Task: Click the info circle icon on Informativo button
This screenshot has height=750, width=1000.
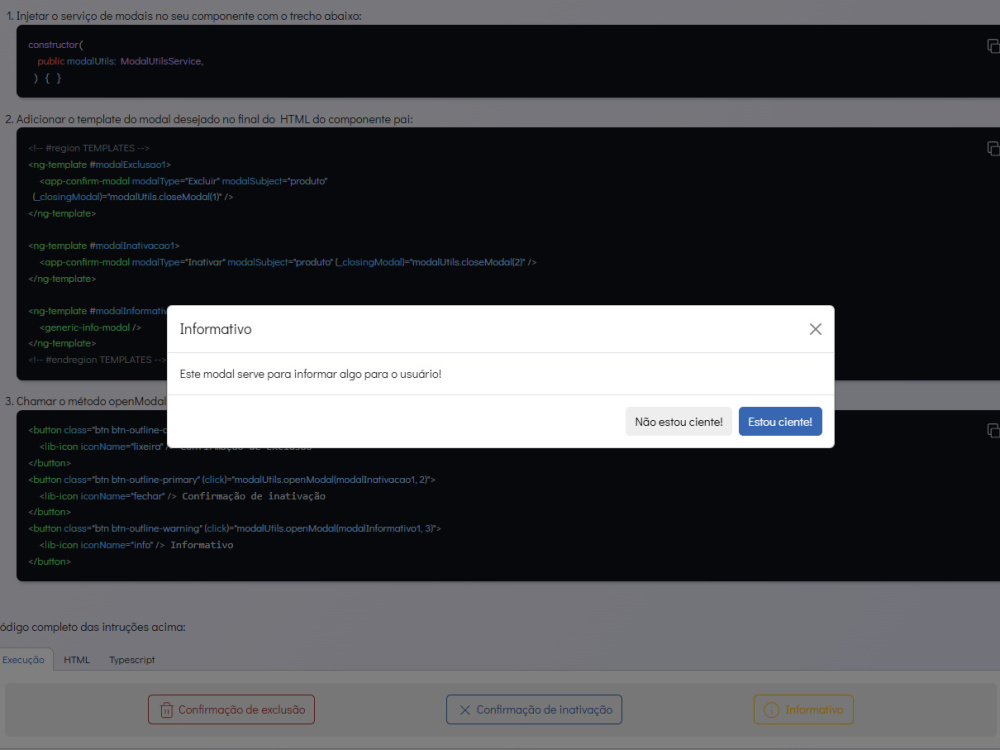Action: (771, 710)
